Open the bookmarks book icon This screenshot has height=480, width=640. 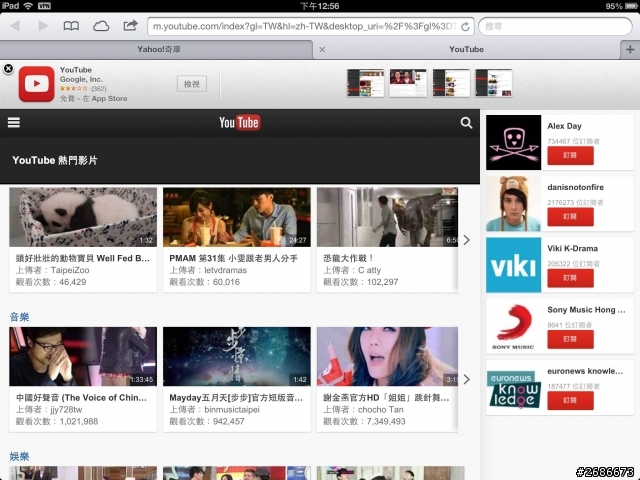(x=71, y=26)
